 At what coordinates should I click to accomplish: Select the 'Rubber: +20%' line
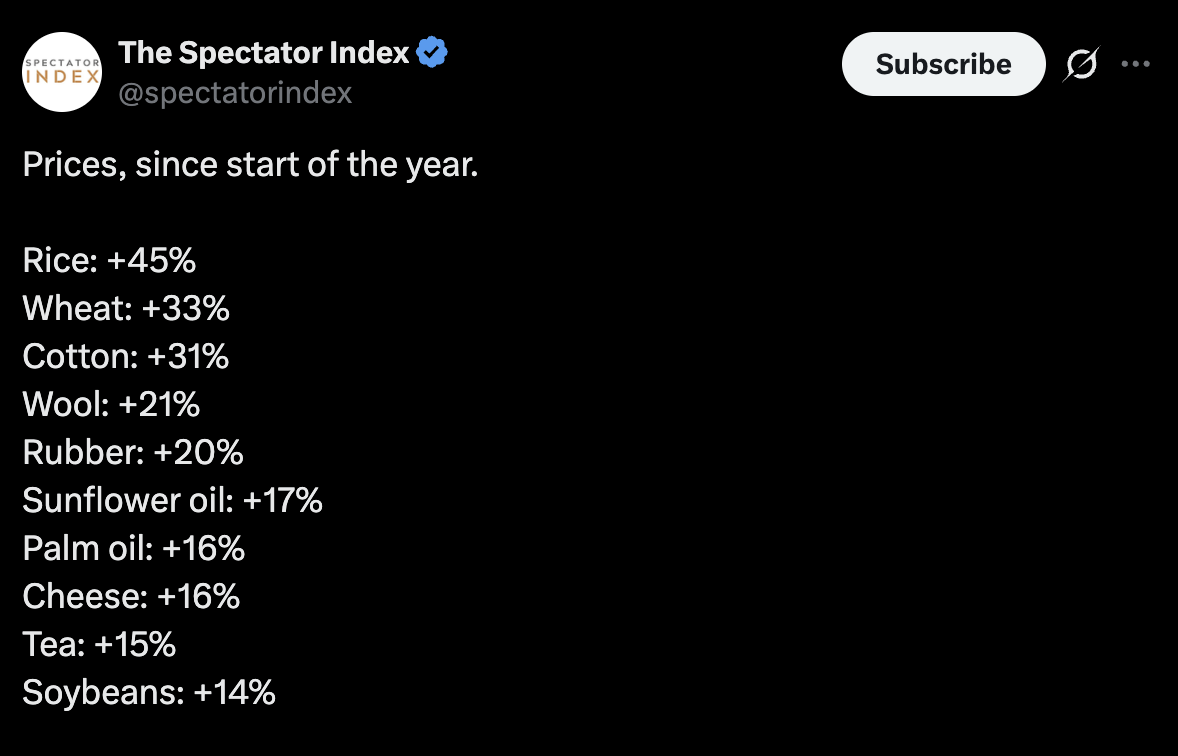pos(133,452)
